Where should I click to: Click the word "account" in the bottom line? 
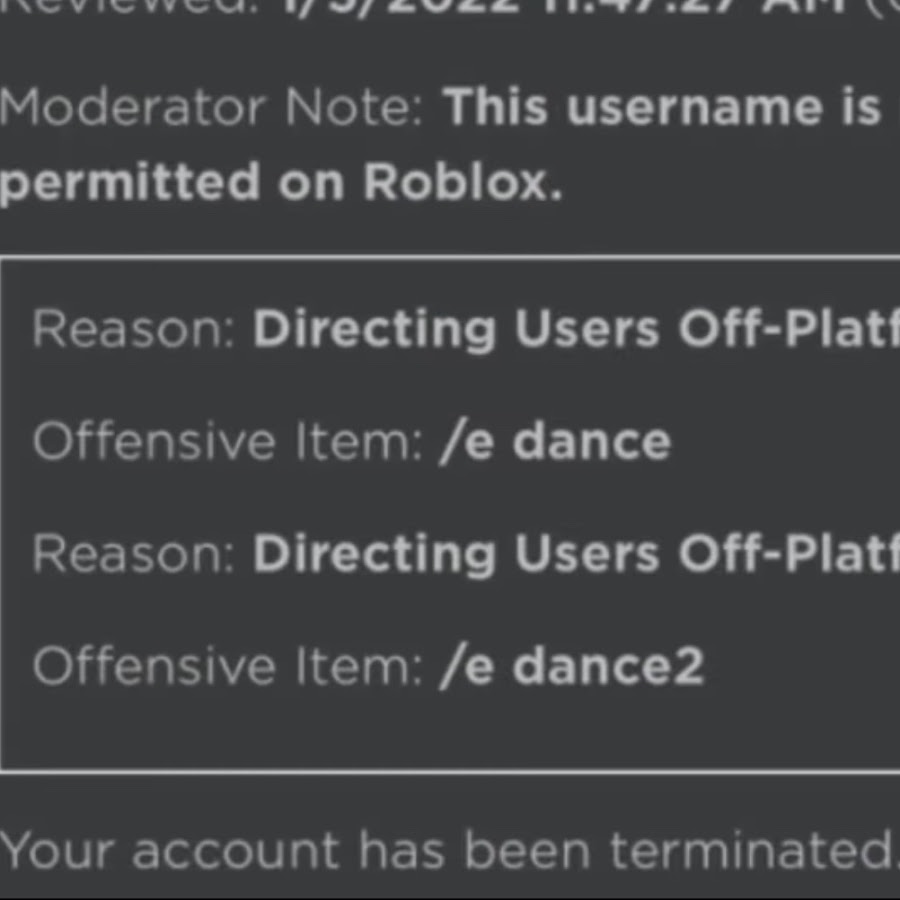click(x=236, y=852)
